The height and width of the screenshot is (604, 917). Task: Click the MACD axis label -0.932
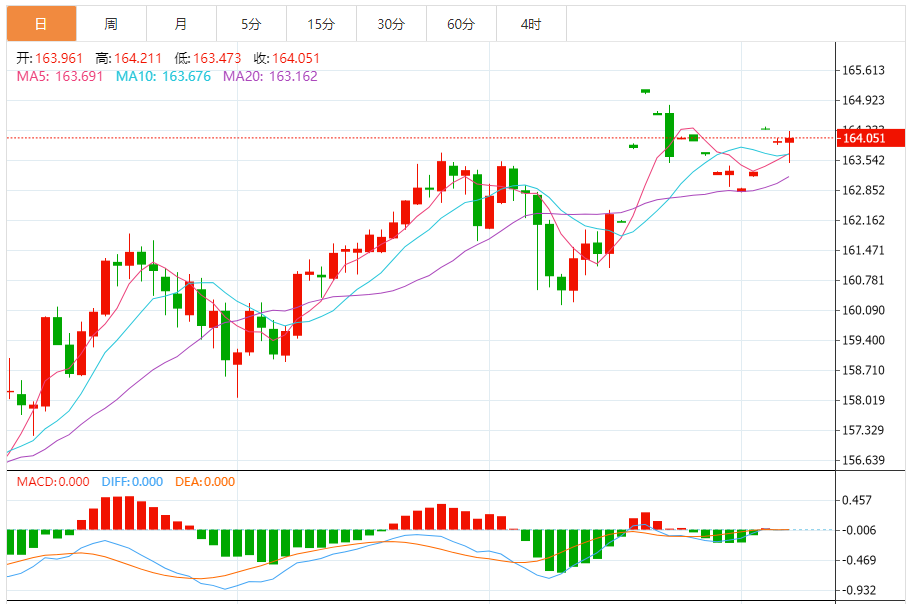click(x=859, y=591)
